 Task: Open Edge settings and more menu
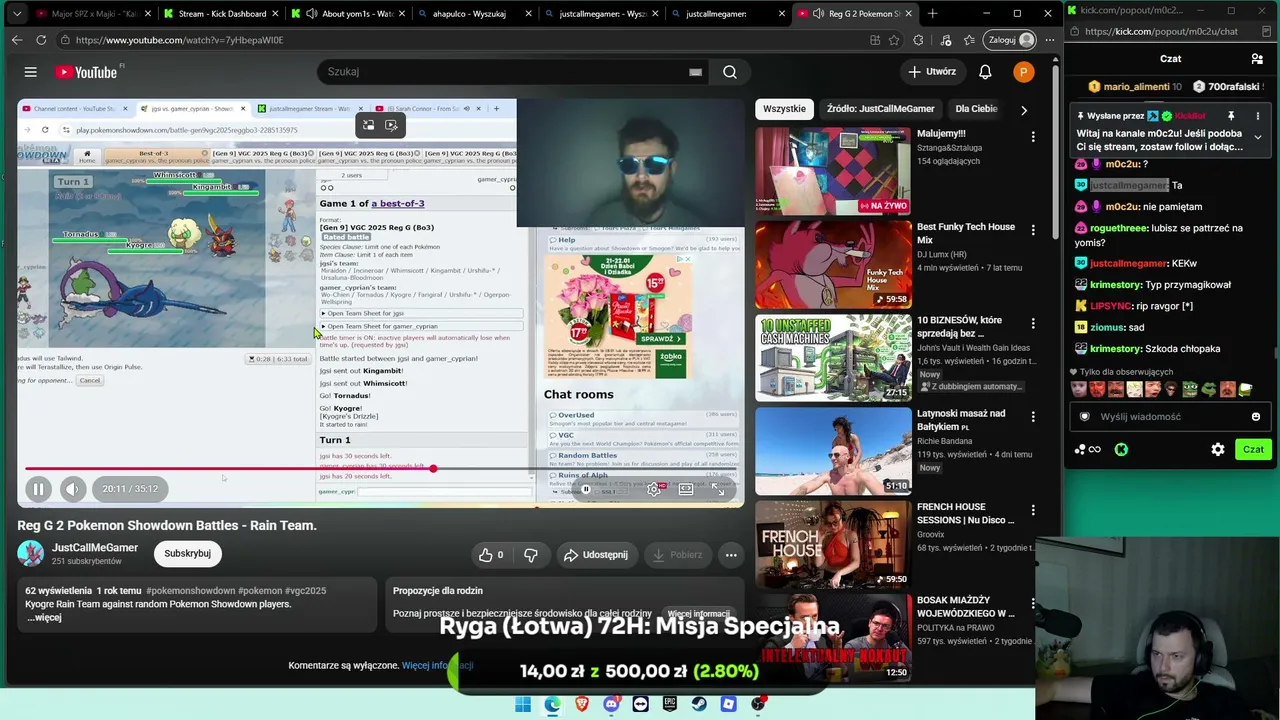[1049, 40]
